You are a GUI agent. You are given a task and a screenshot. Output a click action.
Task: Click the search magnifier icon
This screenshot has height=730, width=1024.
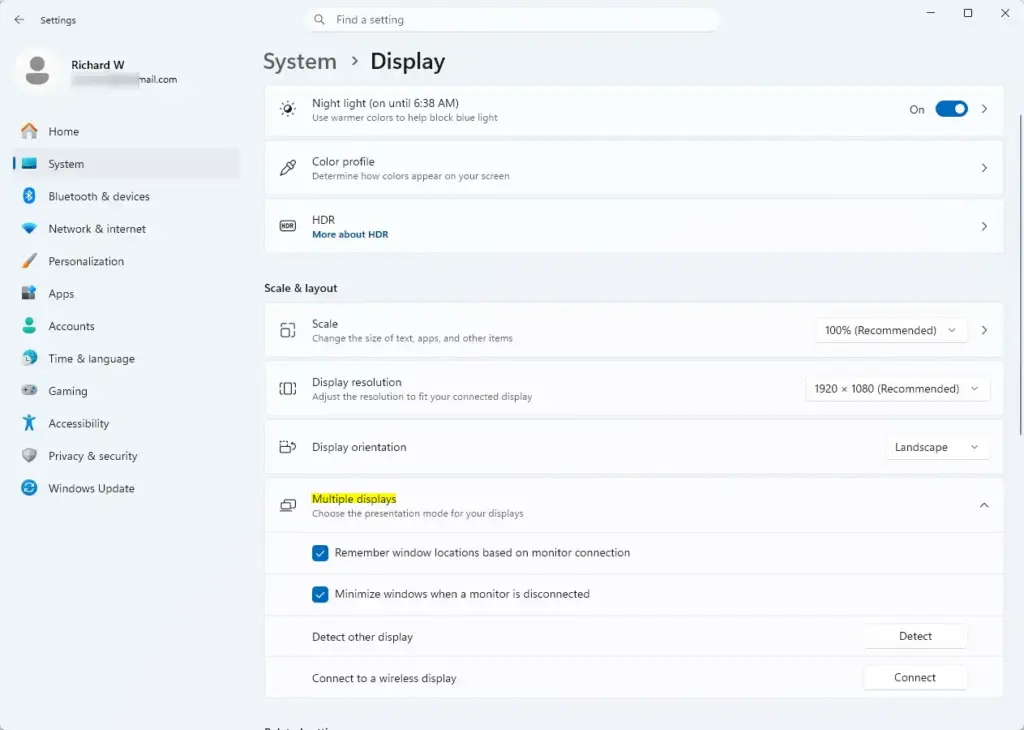coord(319,20)
